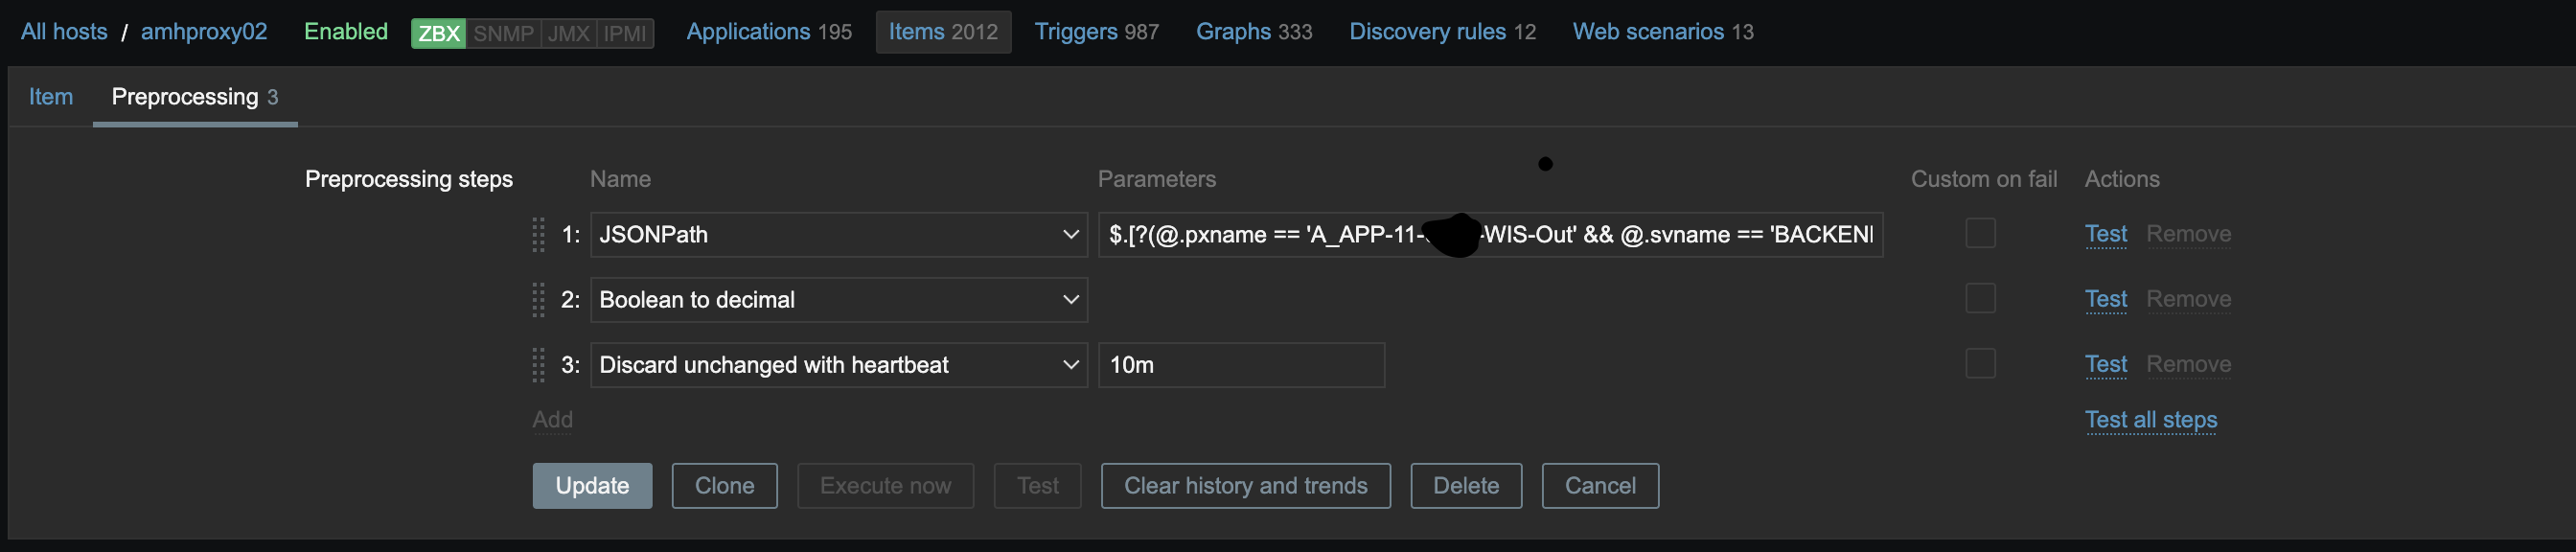Expand the Boolean to decimal dropdown

pos(838,300)
